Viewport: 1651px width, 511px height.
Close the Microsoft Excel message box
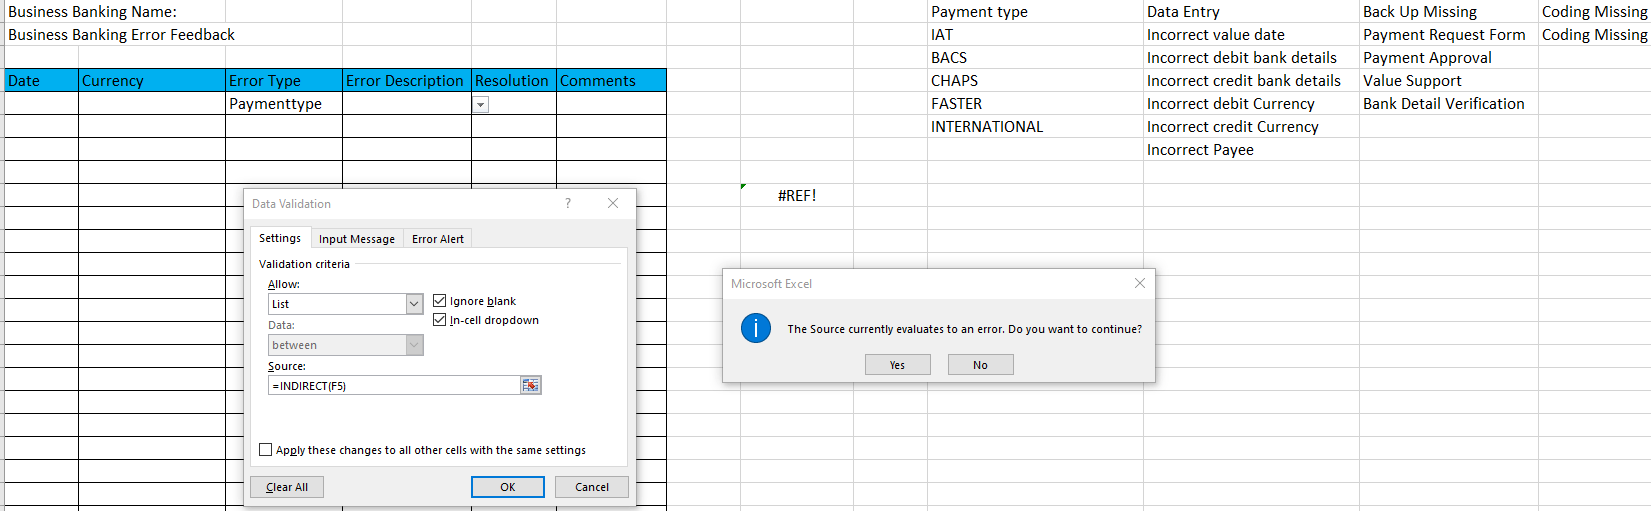pos(1140,283)
